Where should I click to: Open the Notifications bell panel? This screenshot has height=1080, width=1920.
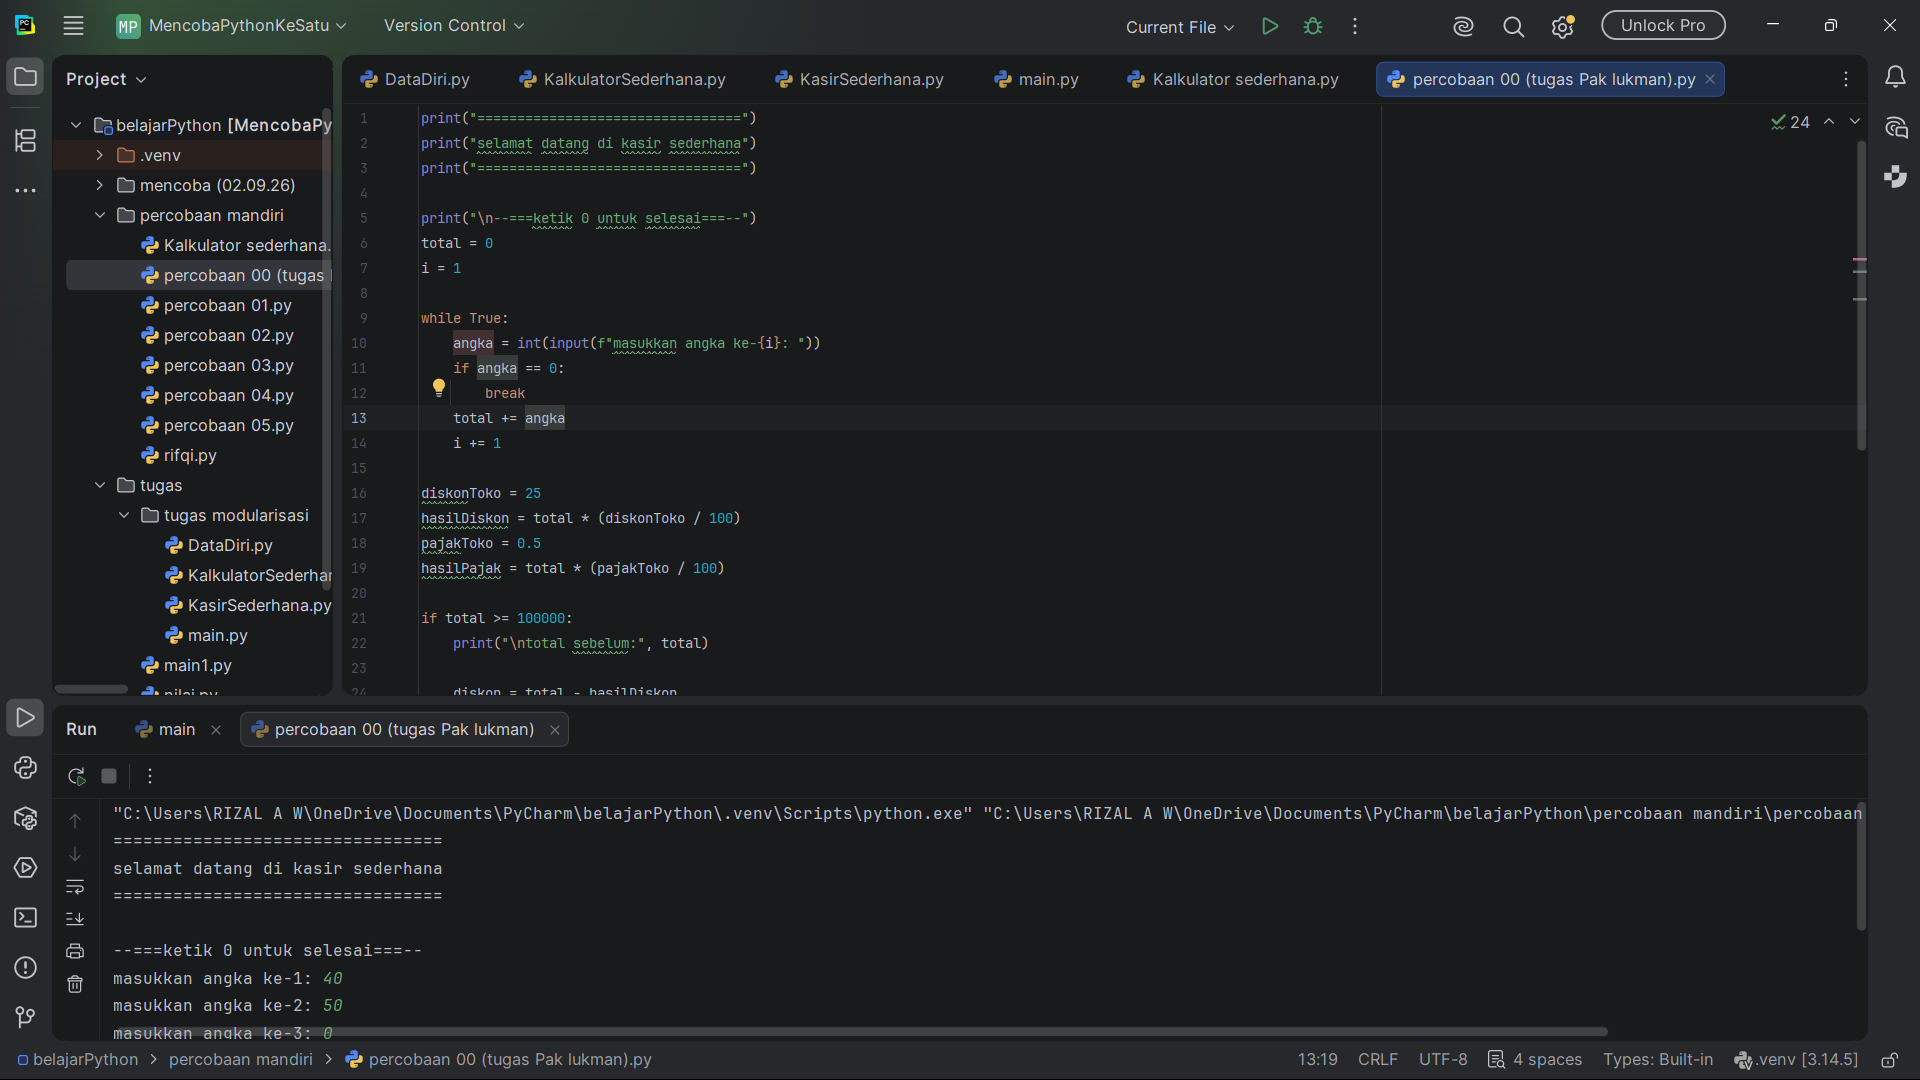coord(1895,78)
